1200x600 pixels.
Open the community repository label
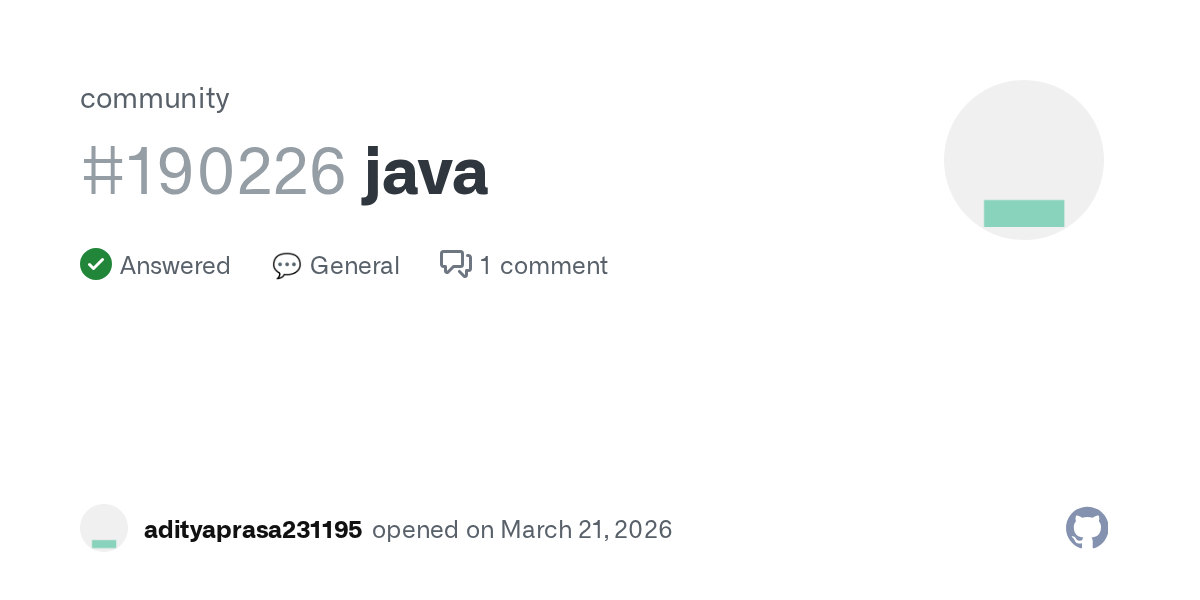click(155, 98)
